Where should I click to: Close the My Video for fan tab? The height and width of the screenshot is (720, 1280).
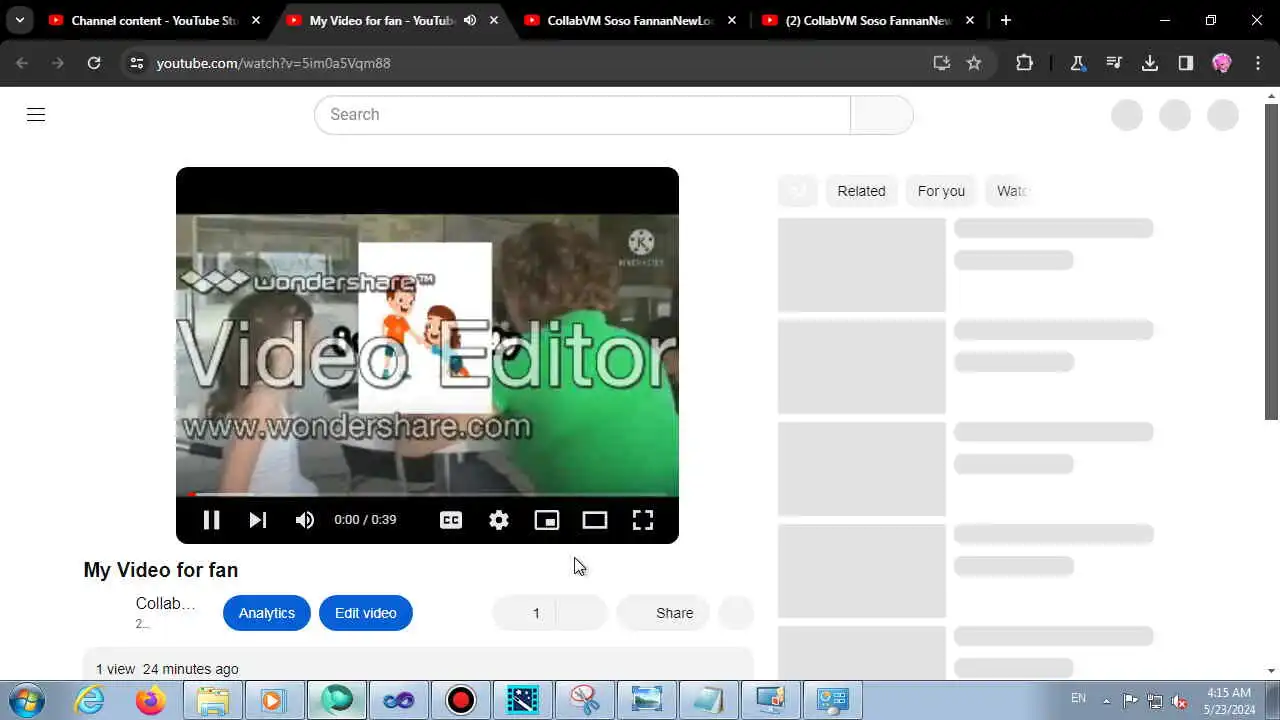pos(494,20)
